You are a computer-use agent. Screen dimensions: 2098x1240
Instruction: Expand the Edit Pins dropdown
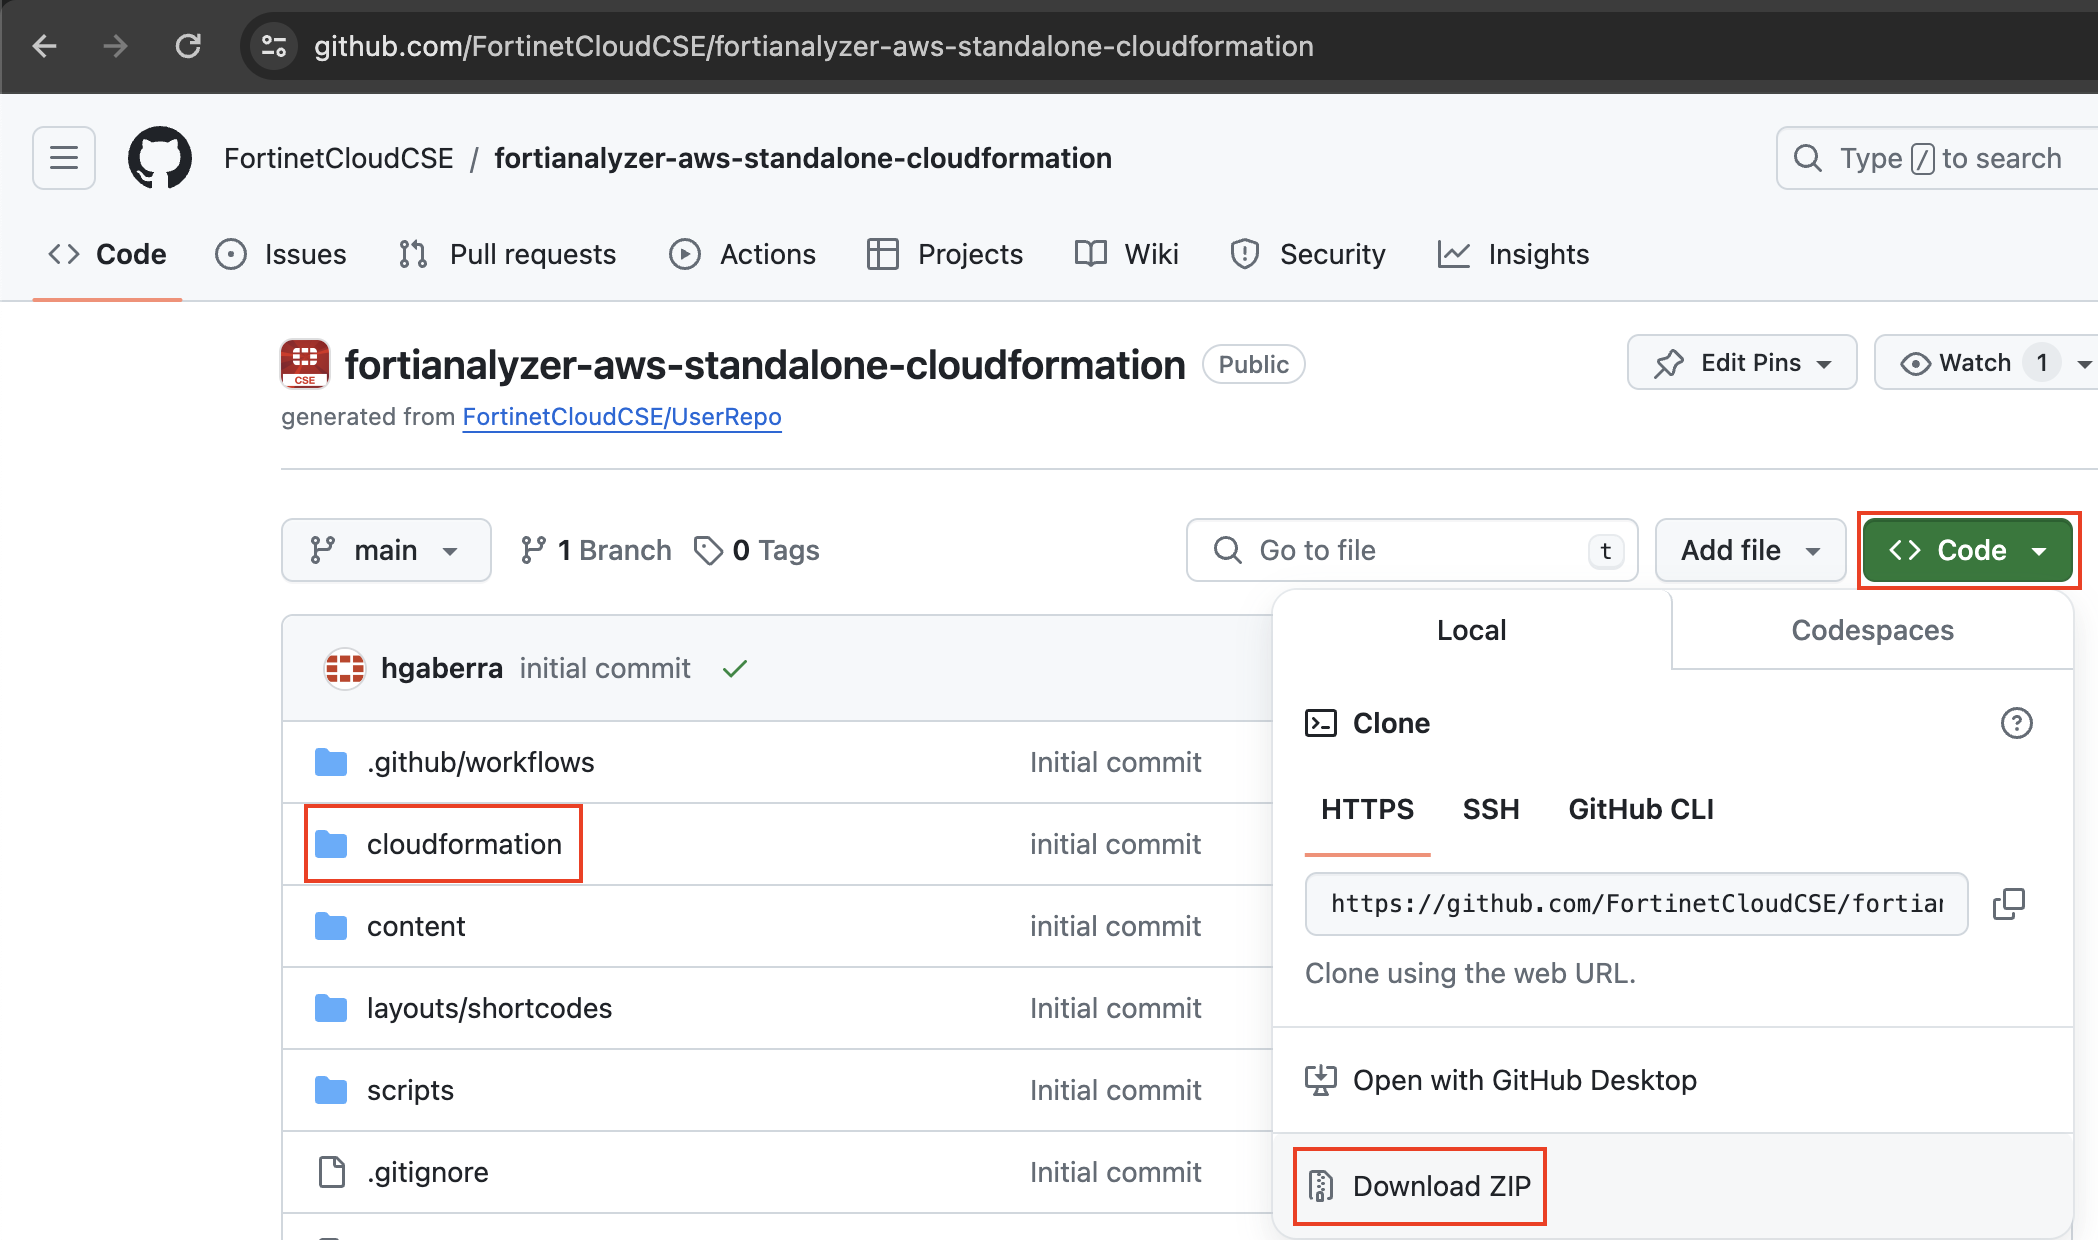pyautogui.click(x=1742, y=363)
